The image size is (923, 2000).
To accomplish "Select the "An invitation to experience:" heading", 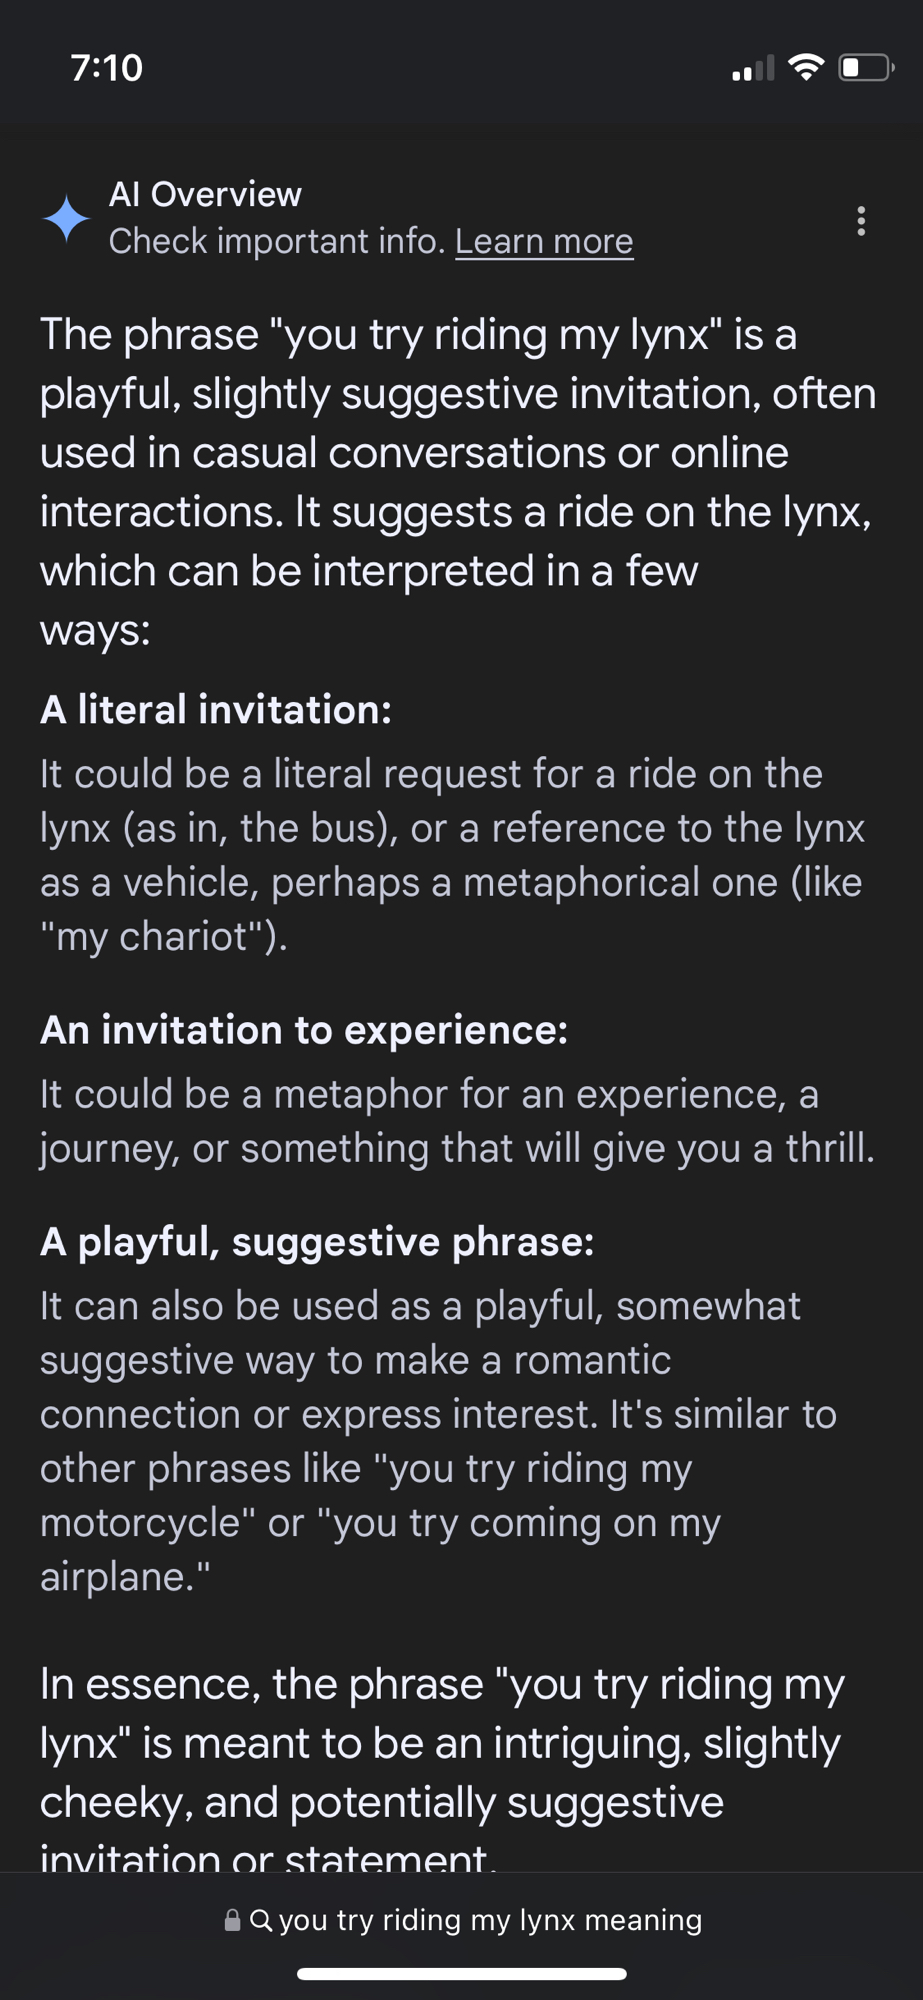I will [x=304, y=1030].
